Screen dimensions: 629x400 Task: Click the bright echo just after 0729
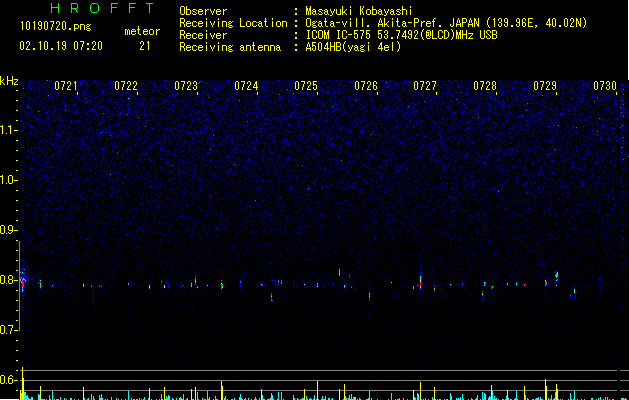click(556, 277)
